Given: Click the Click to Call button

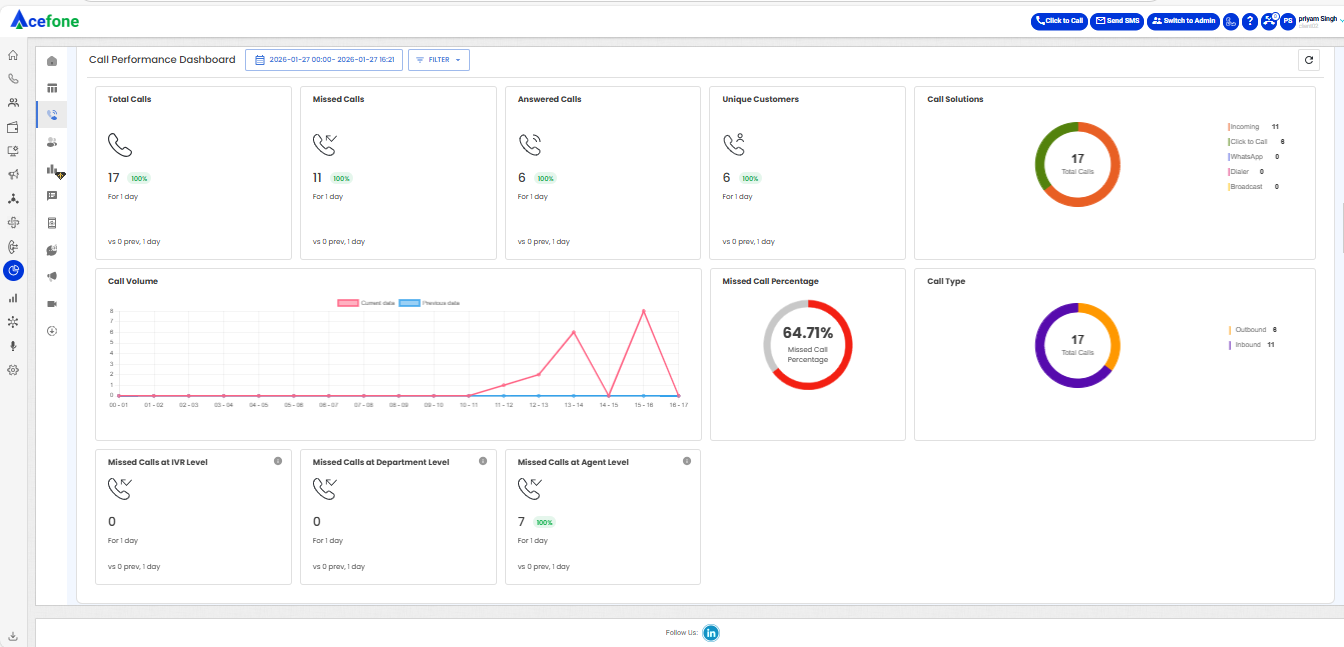Looking at the screenshot, I should click(1059, 21).
